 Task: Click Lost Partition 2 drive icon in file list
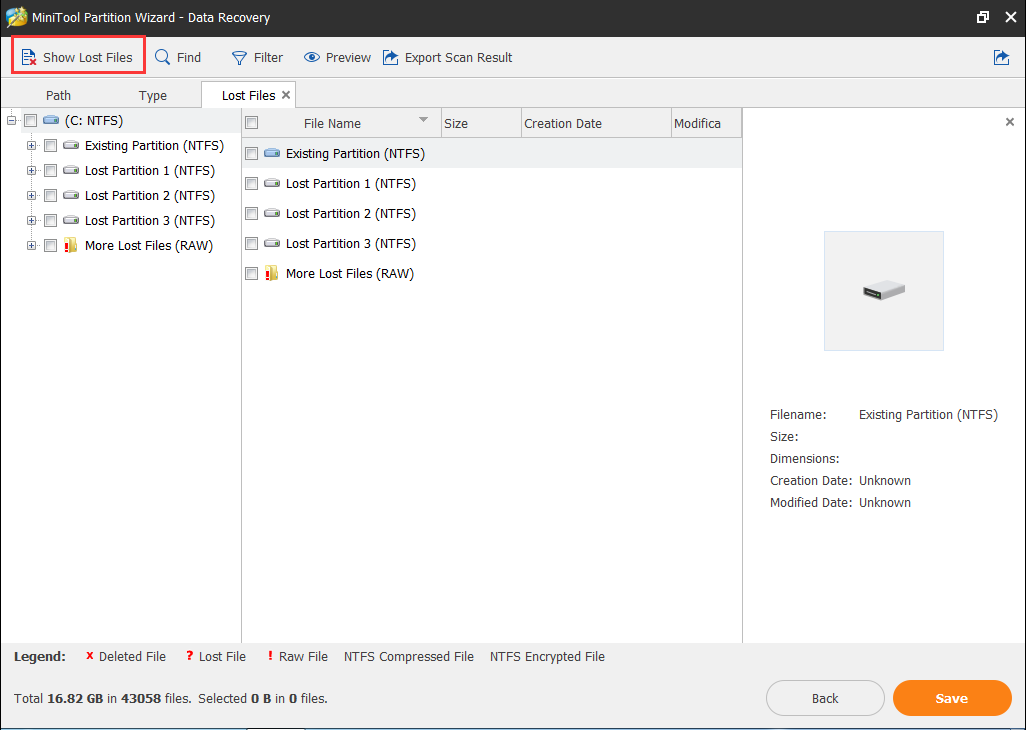[272, 213]
